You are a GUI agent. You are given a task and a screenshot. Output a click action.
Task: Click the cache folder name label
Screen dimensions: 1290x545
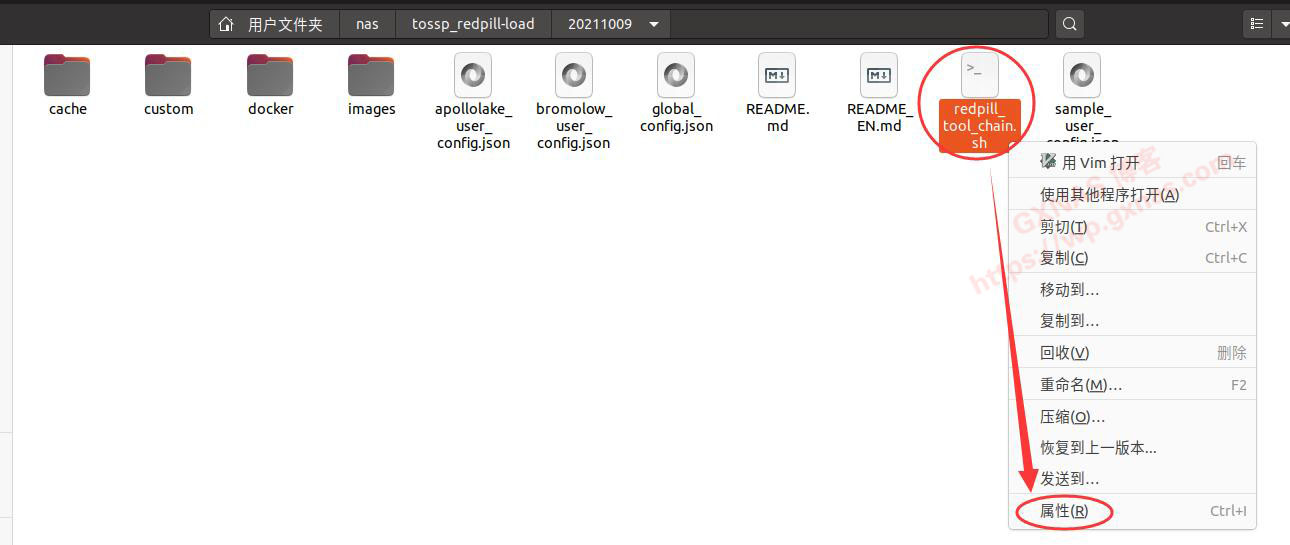click(x=67, y=109)
